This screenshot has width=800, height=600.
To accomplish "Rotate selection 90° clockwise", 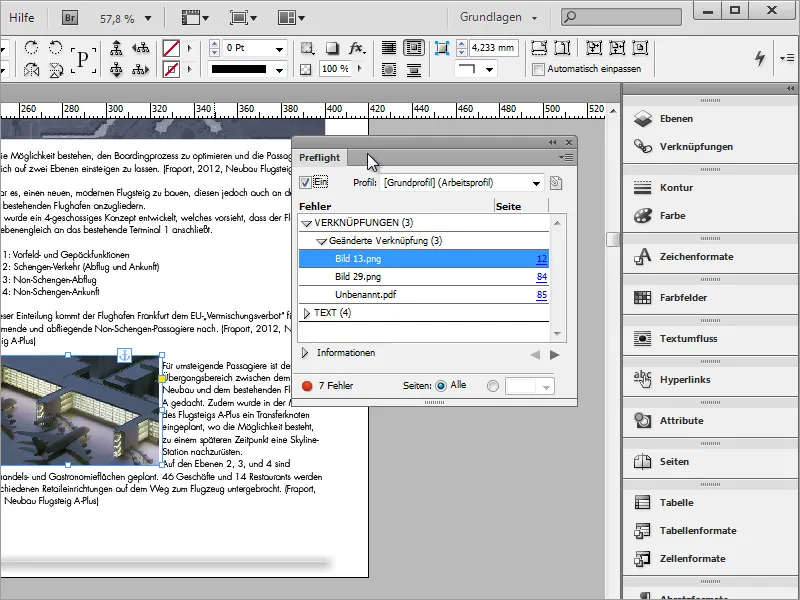I will [x=31, y=48].
